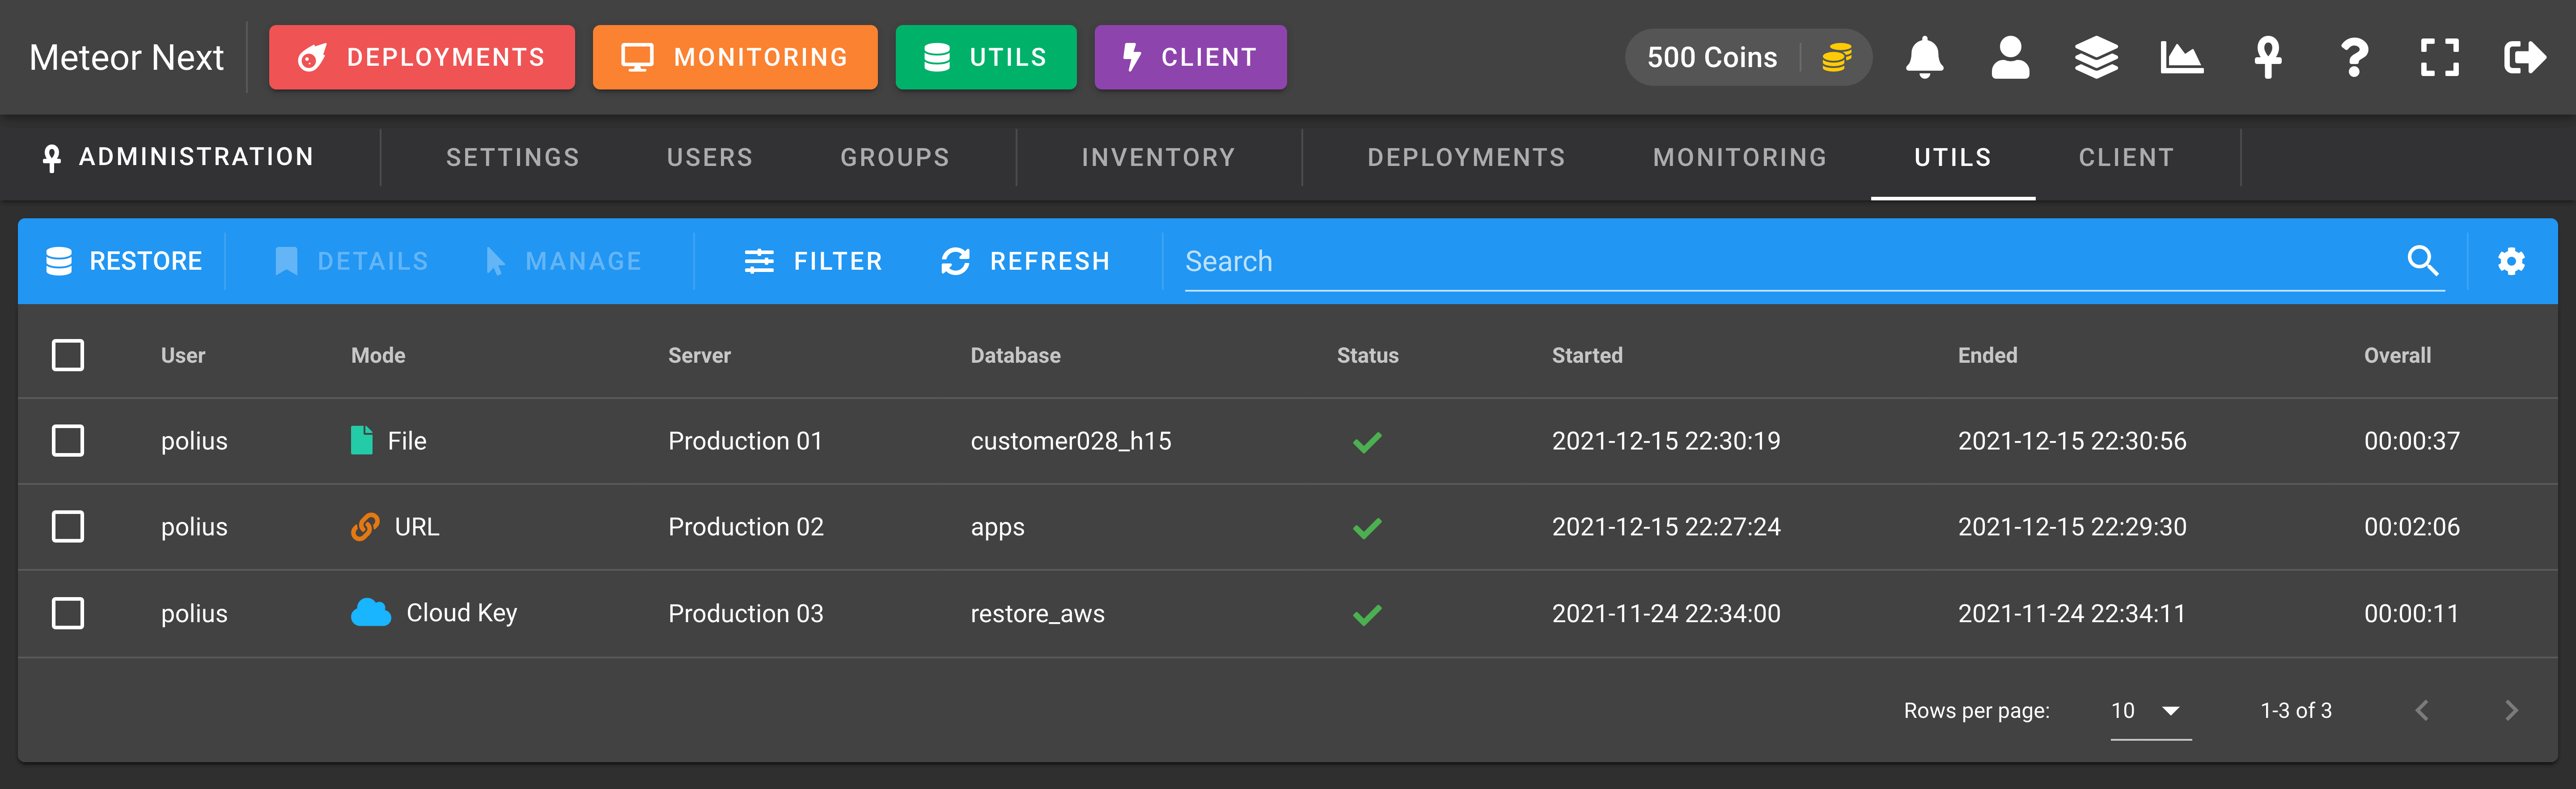Viewport: 2576px width, 789px height.
Task: Sort by the Ended column header
Action: 1987,355
